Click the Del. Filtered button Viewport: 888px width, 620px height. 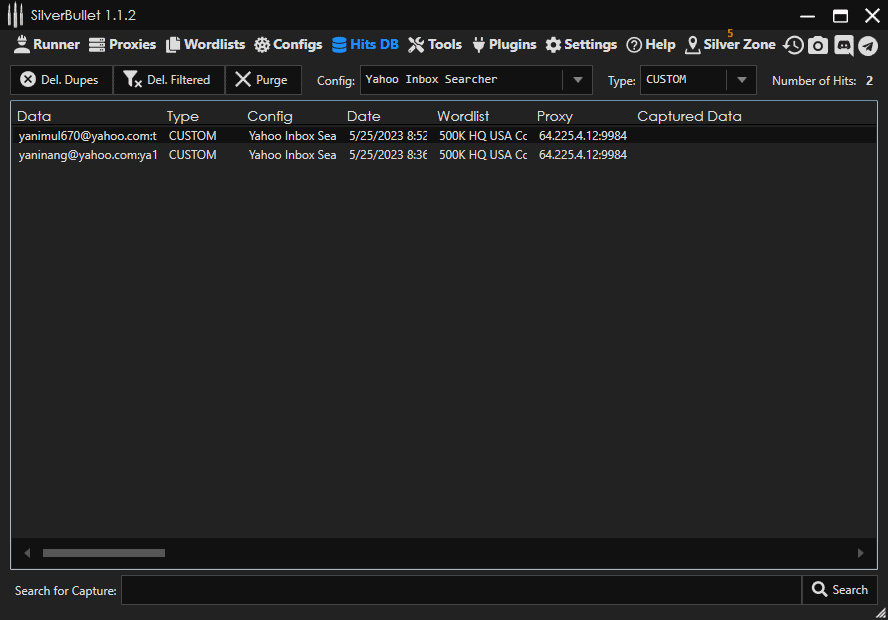click(169, 80)
